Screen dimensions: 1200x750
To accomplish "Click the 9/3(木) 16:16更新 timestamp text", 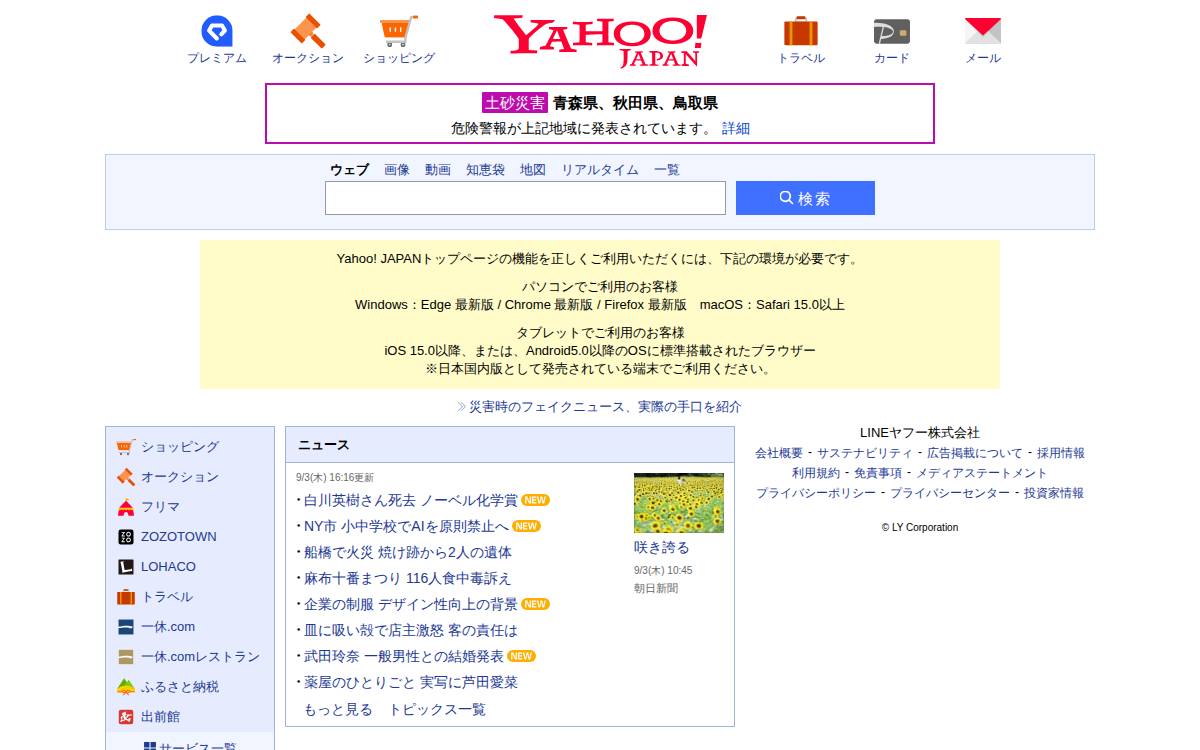I will tap(335, 478).
